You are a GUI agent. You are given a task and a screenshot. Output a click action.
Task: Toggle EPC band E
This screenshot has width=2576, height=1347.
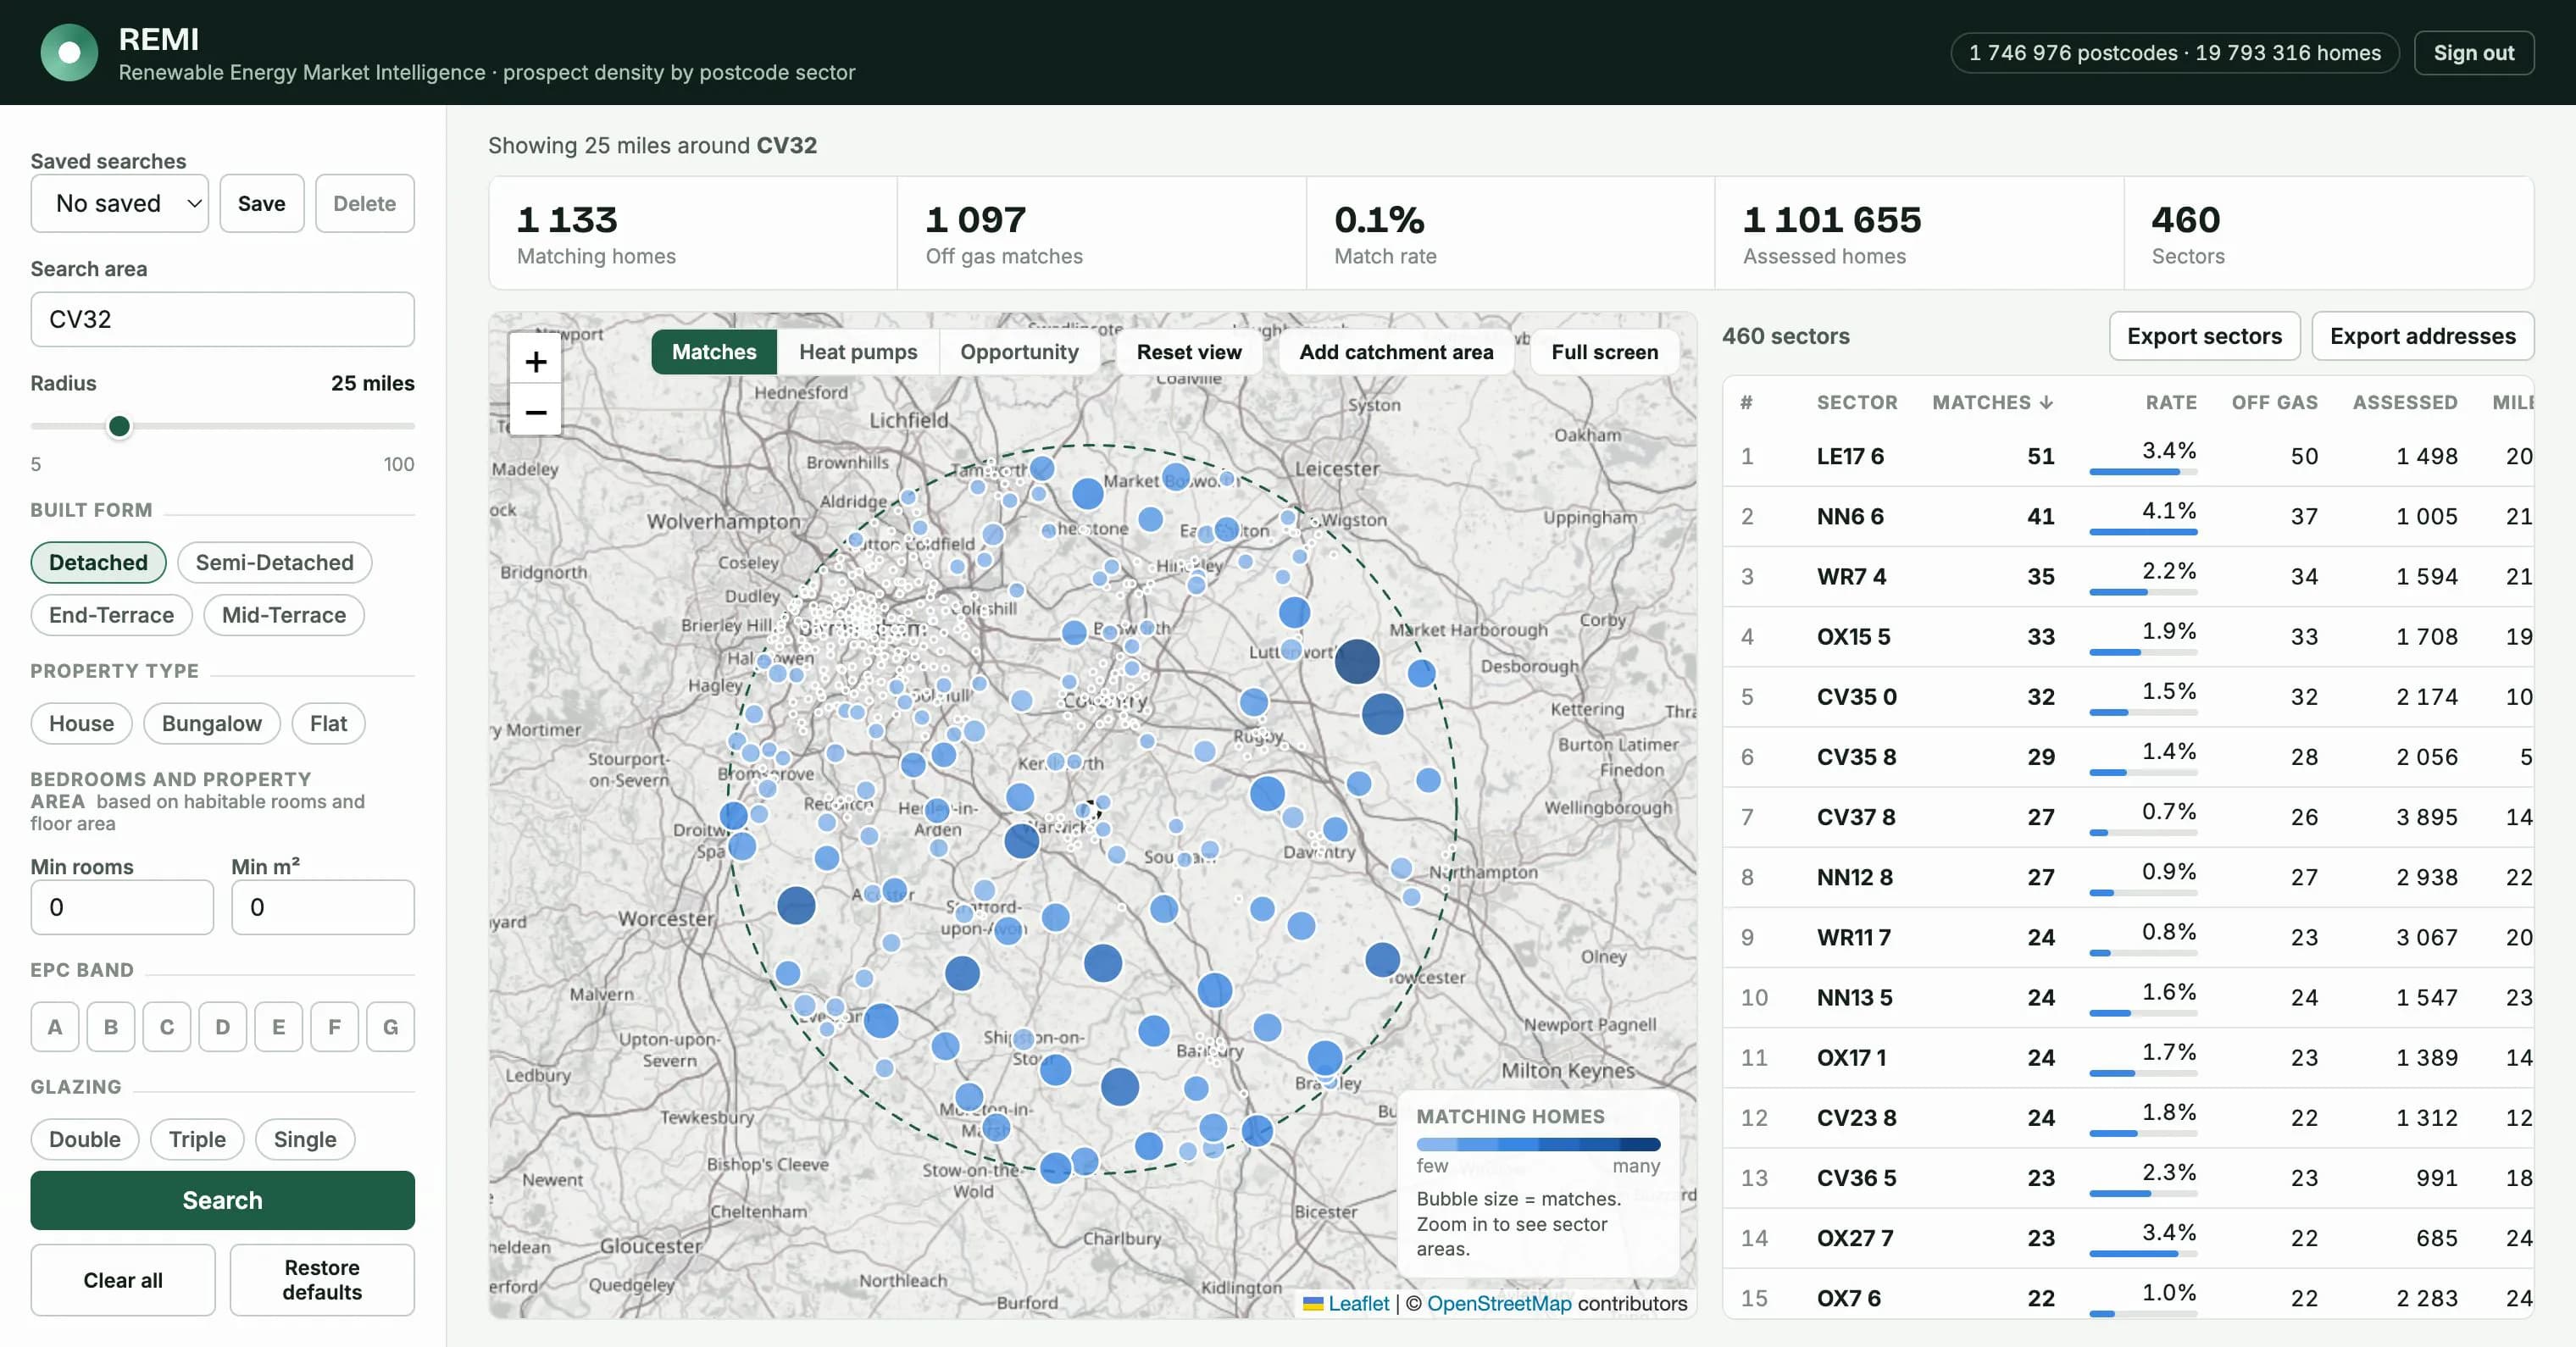pyautogui.click(x=279, y=1027)
